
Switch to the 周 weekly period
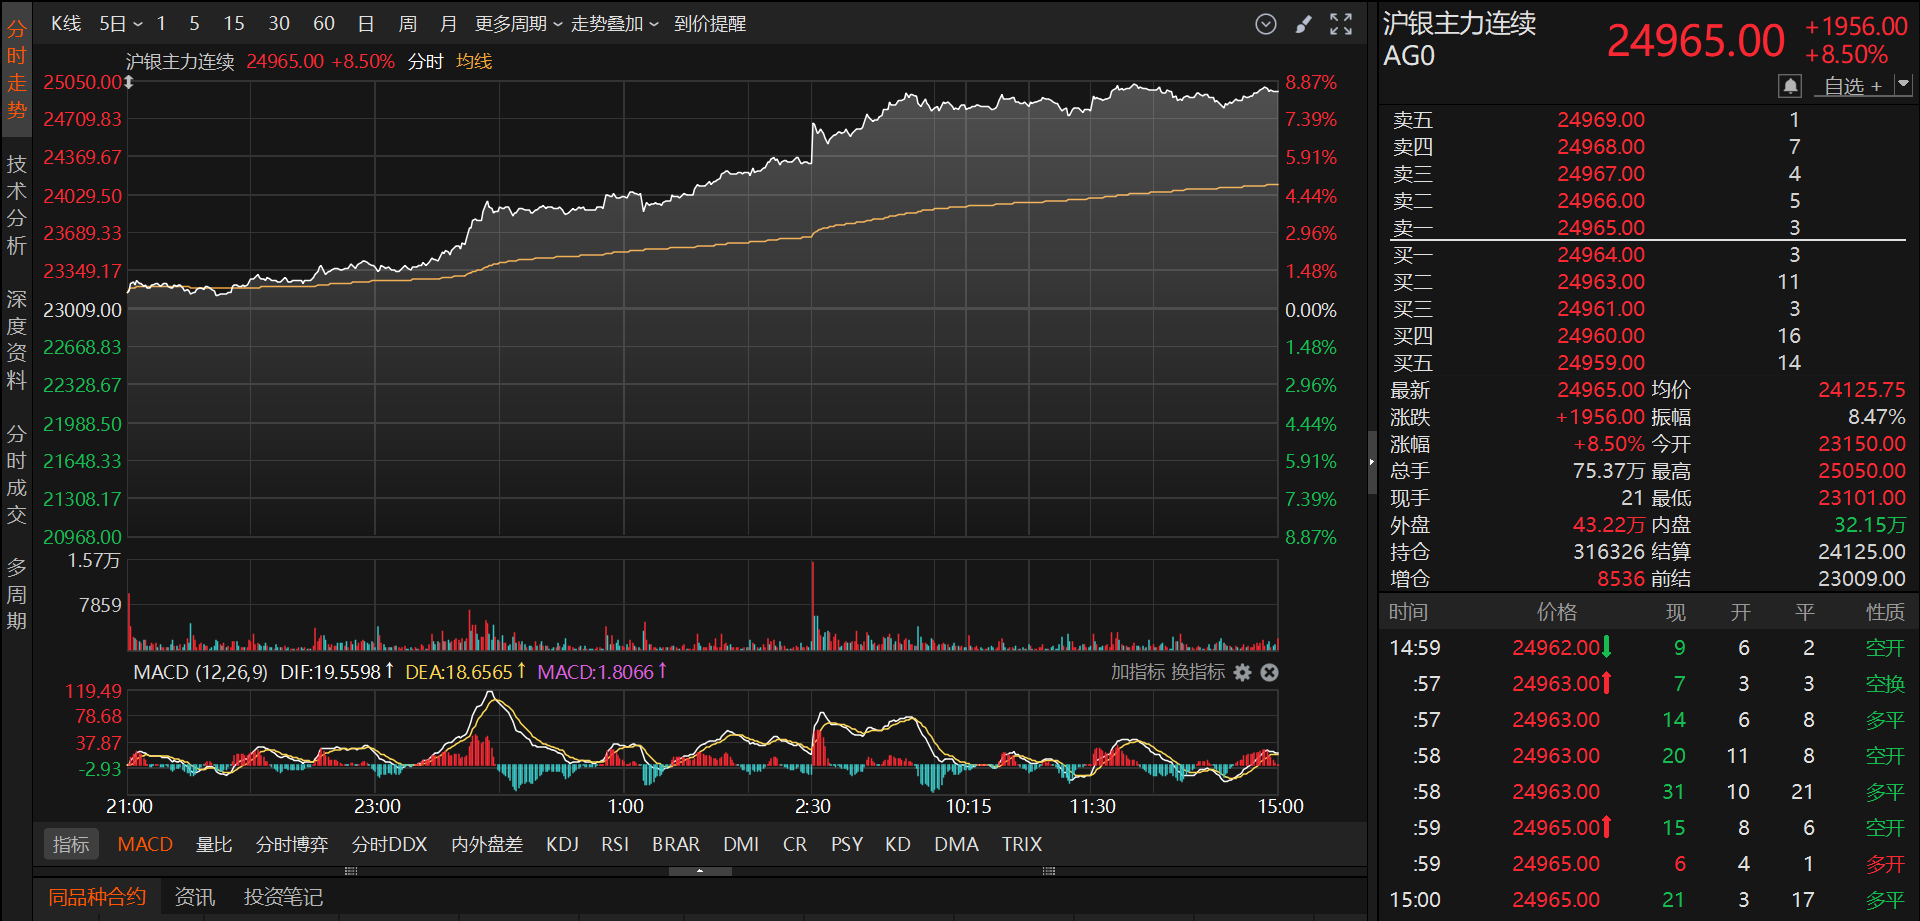pyautogui.click(x=407, y=24)
